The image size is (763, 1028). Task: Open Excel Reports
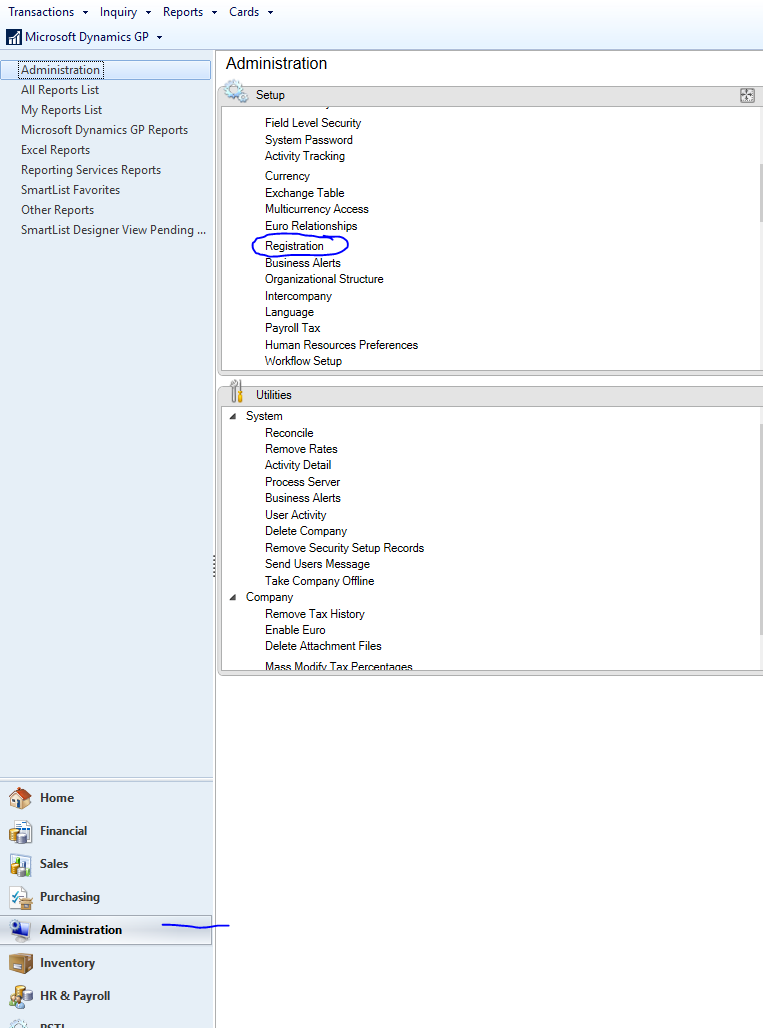click(55, 150)
